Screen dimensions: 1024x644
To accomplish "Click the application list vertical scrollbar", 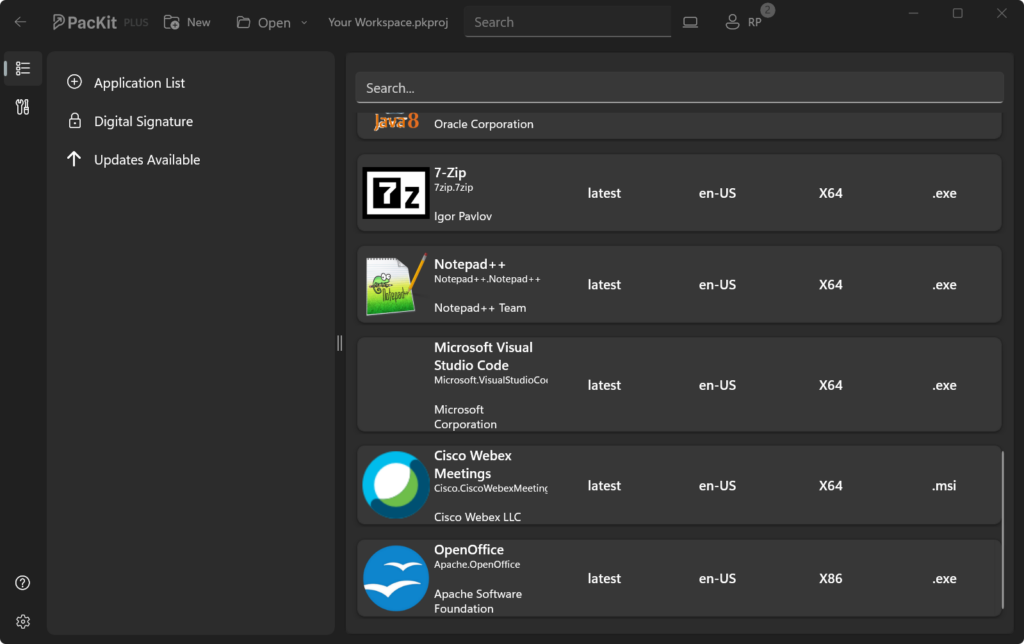I will click(x=1003, y=529).
